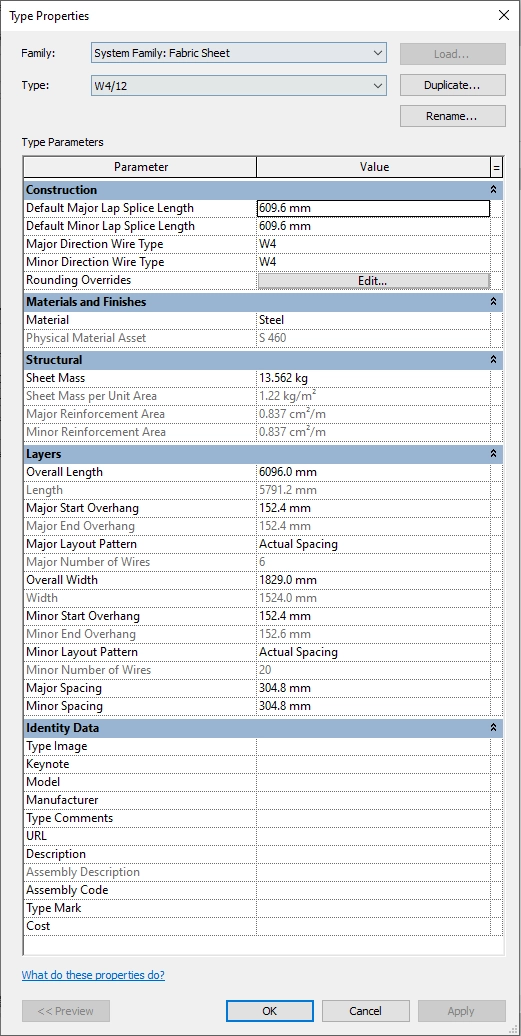Click the Type Mark value cell
The height and width of the screenshot is (1036, 521).
pos(373,908)
